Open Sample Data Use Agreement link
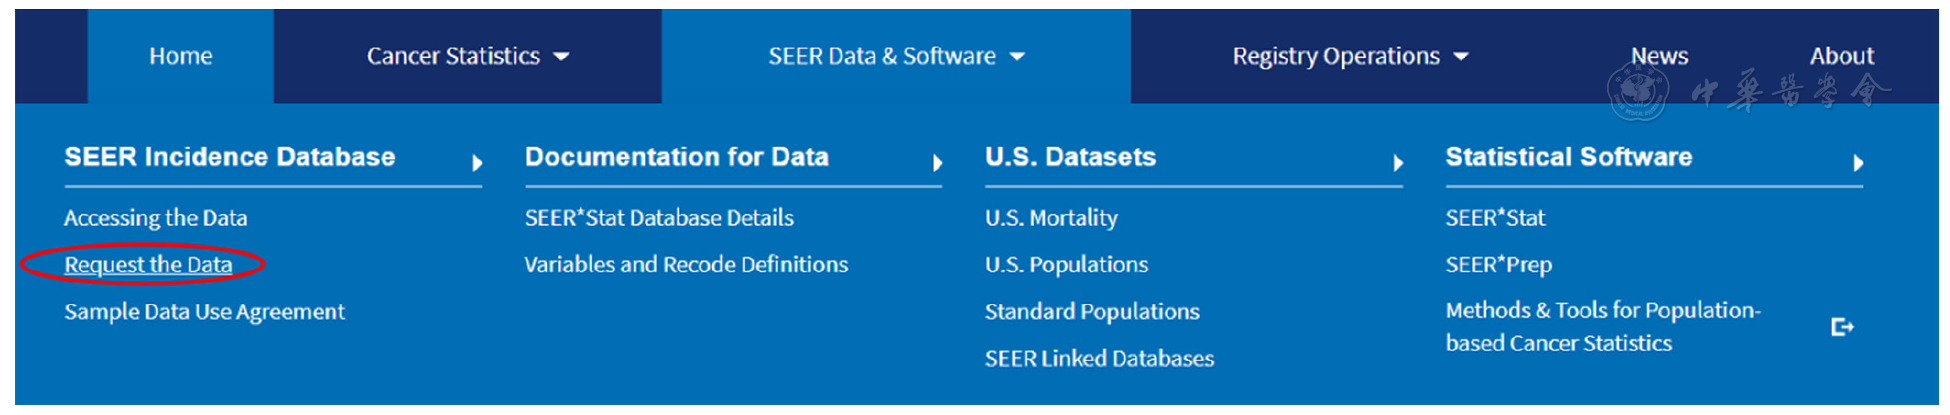The width and height of the screenshot is (1950, 415). click(204, 312)
